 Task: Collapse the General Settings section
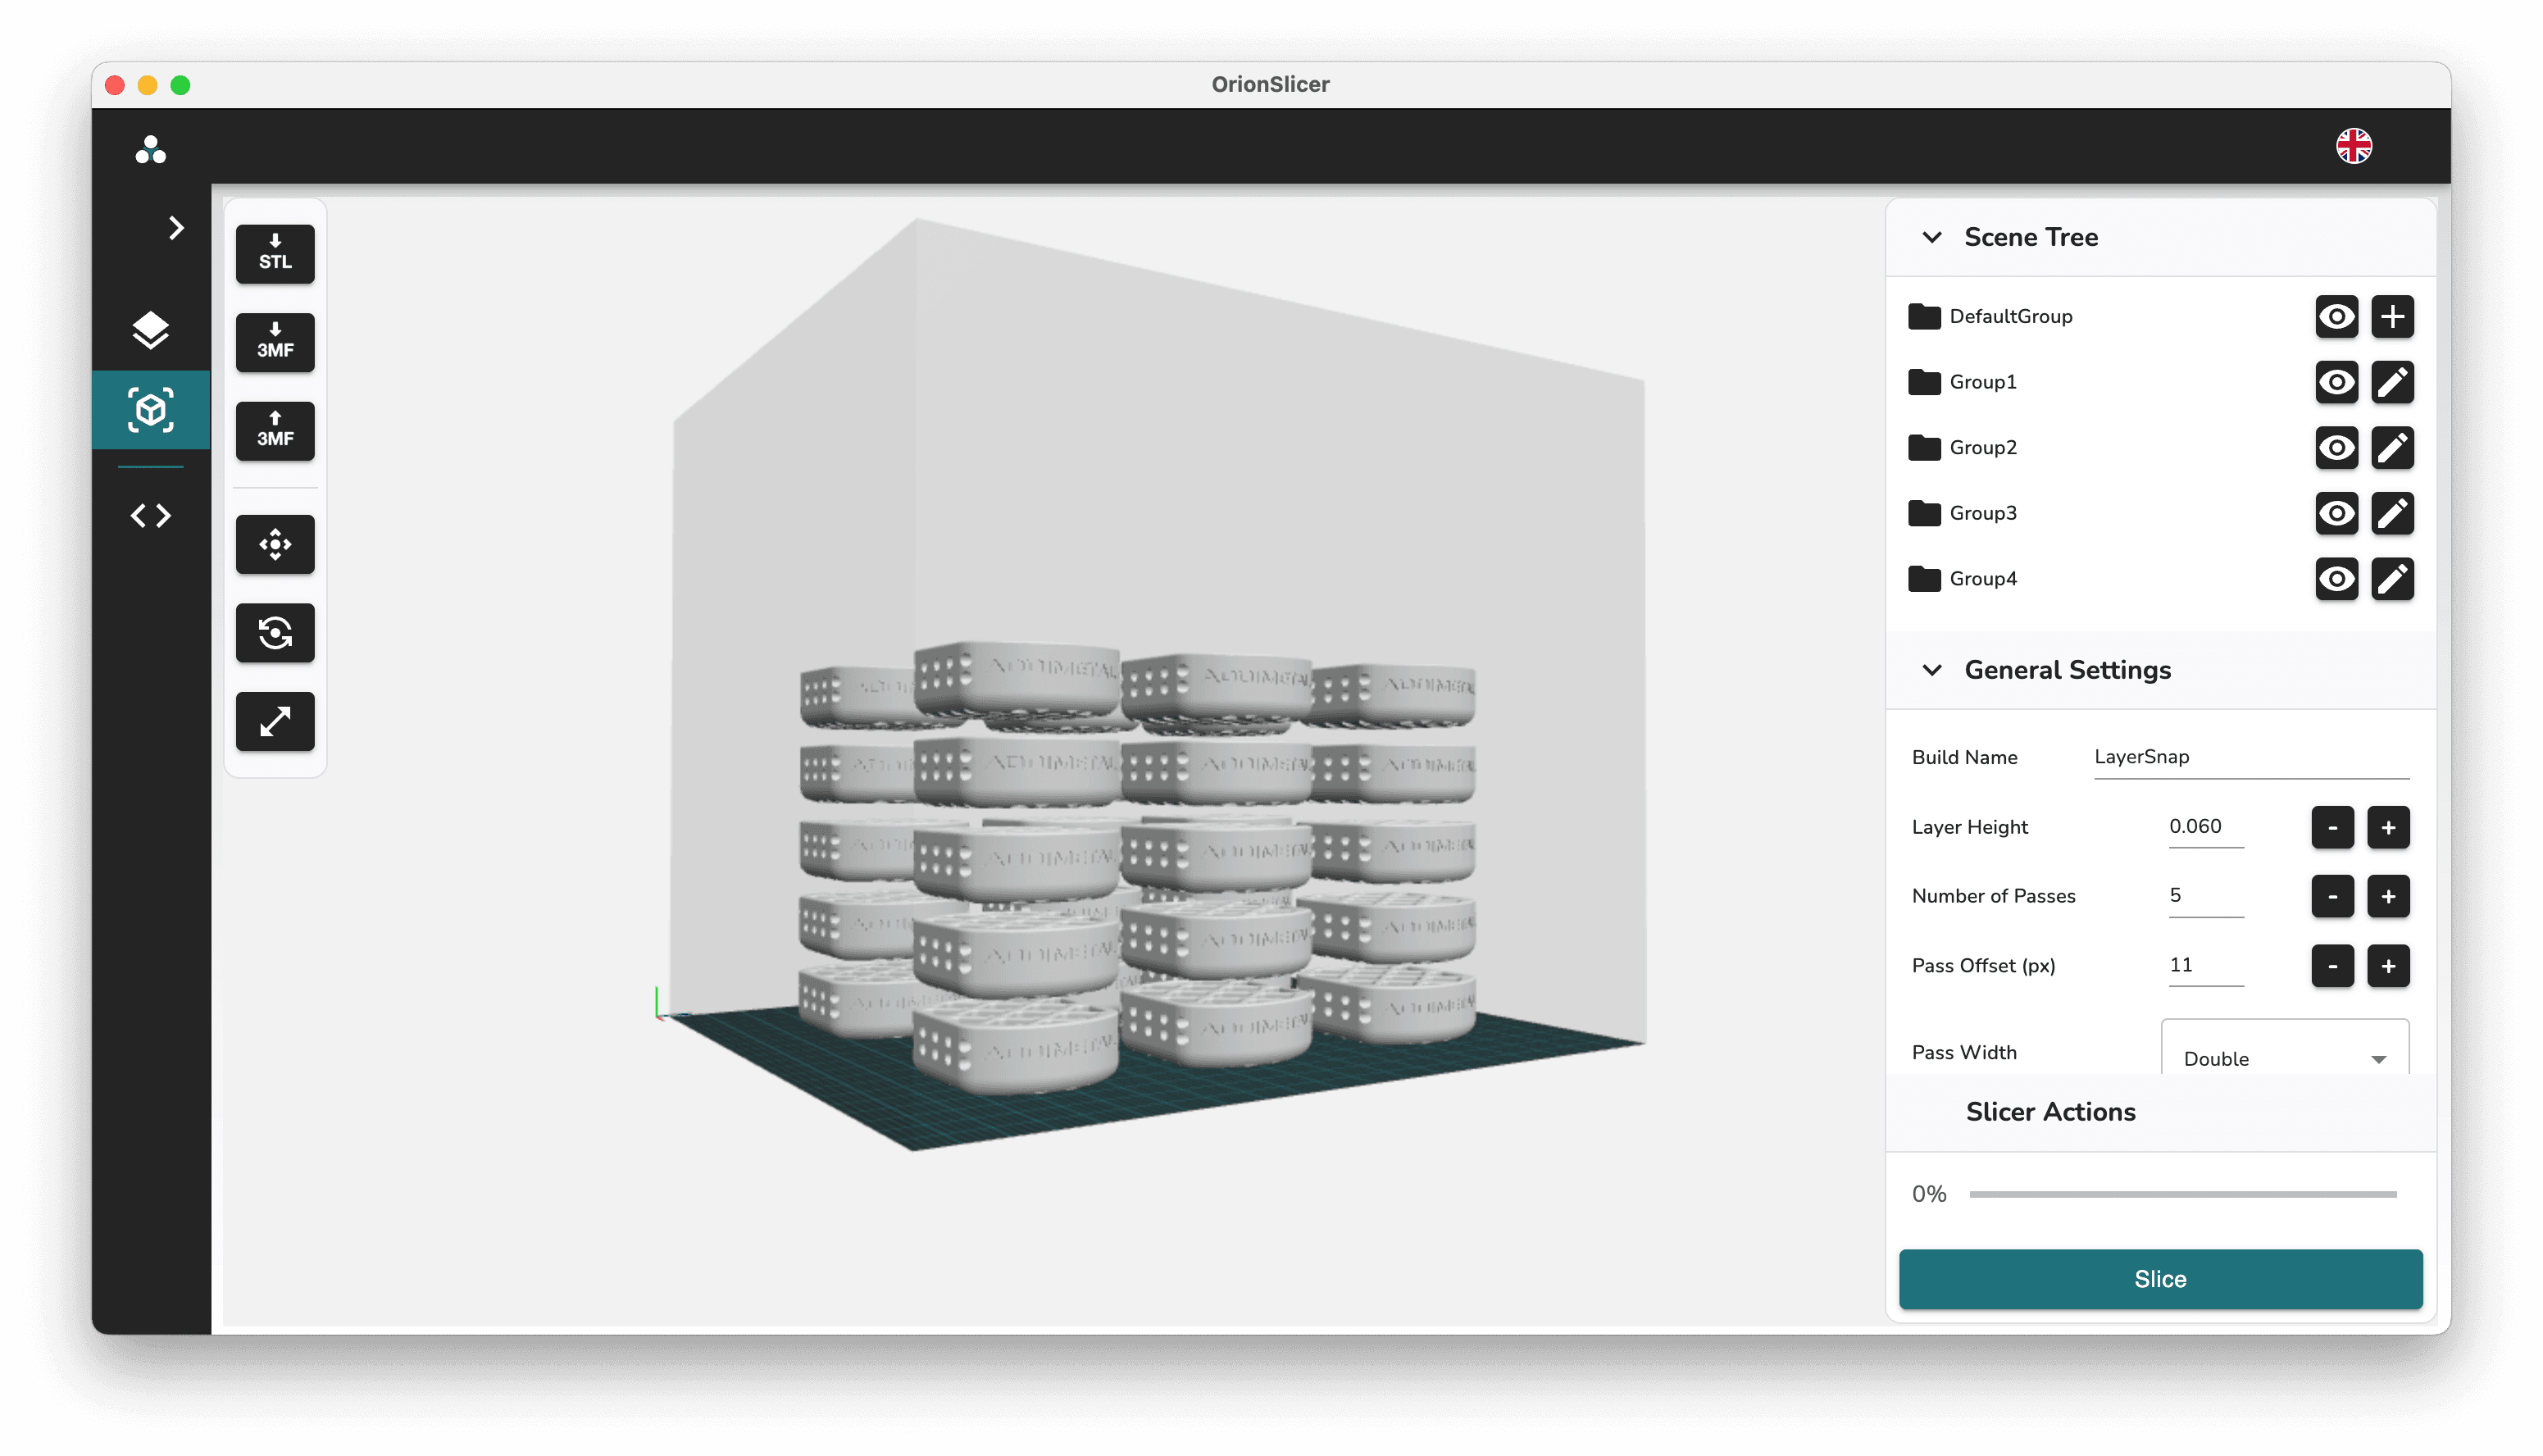[1929, 670]
